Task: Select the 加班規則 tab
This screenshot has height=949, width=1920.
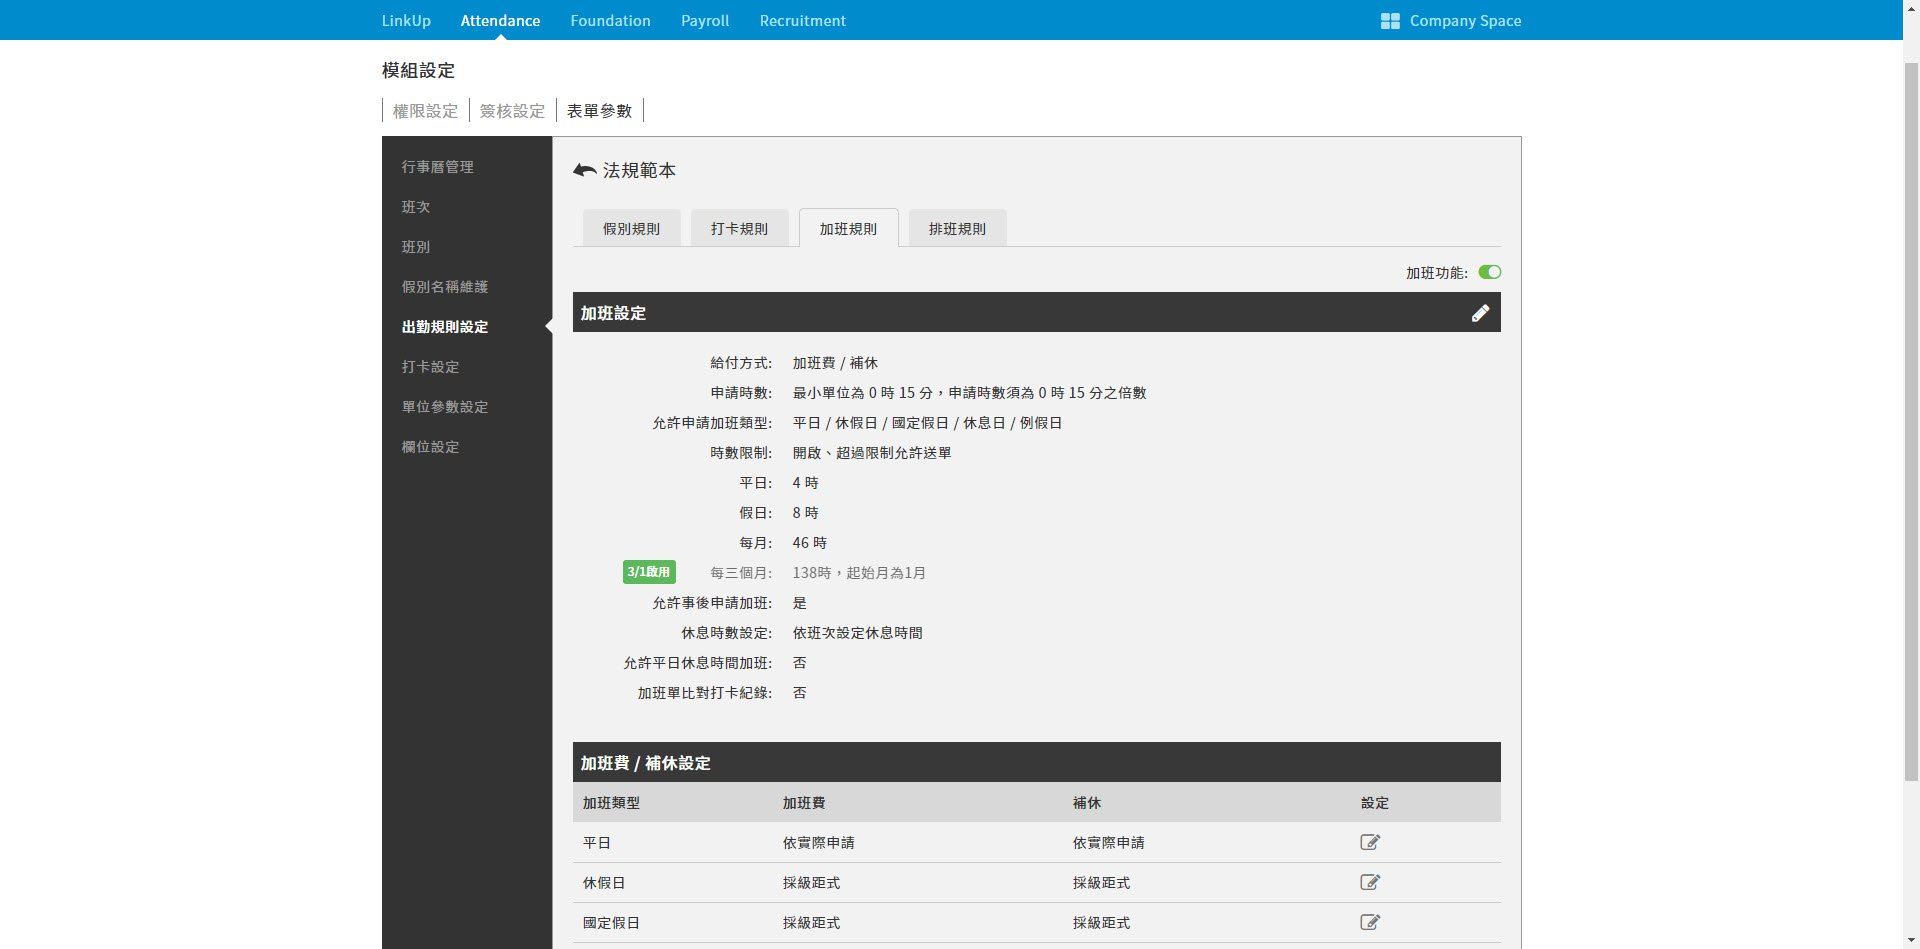Action: click(848, 228)
